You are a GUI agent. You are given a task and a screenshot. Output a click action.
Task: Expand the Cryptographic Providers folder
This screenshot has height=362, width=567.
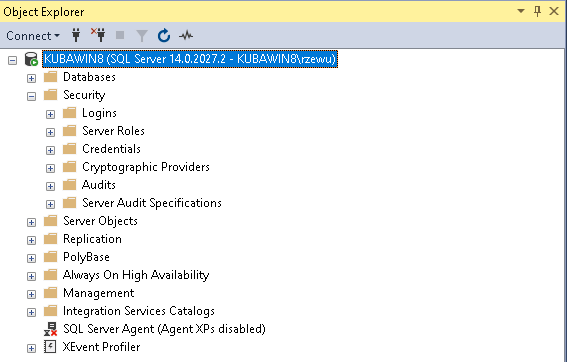(50, 169)
